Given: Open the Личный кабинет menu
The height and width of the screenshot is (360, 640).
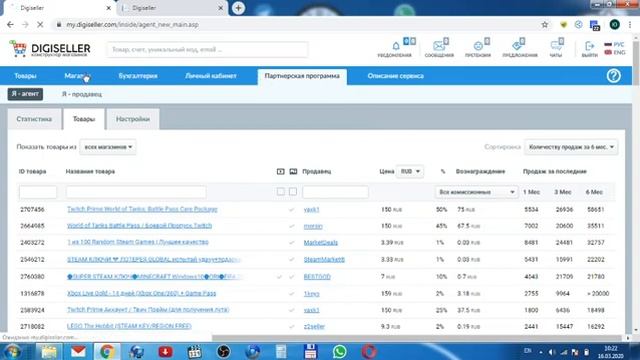Looking at the screenshot, I should tap(211, 76).
